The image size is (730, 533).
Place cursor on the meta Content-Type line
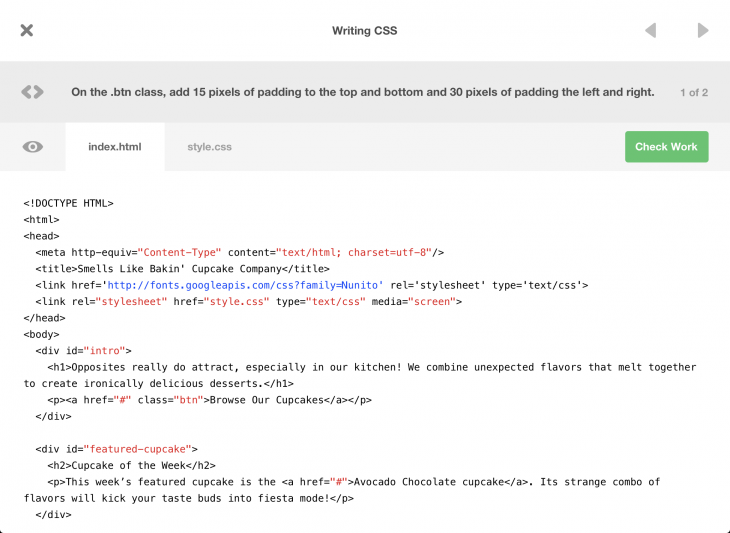[240, 252]
